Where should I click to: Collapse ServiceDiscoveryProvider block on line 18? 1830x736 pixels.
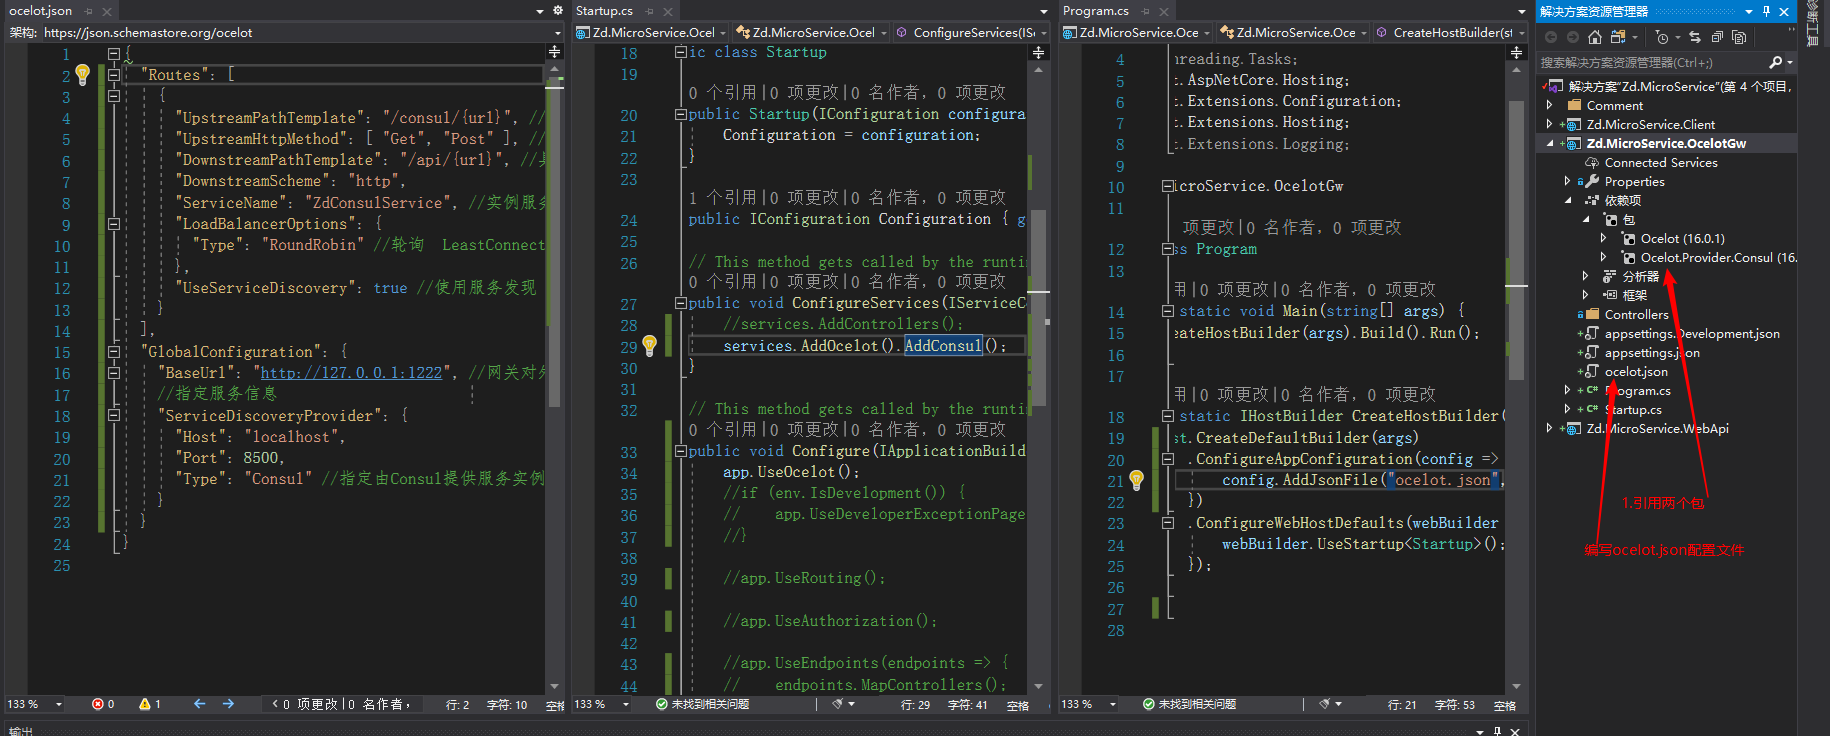pos(114,415)
